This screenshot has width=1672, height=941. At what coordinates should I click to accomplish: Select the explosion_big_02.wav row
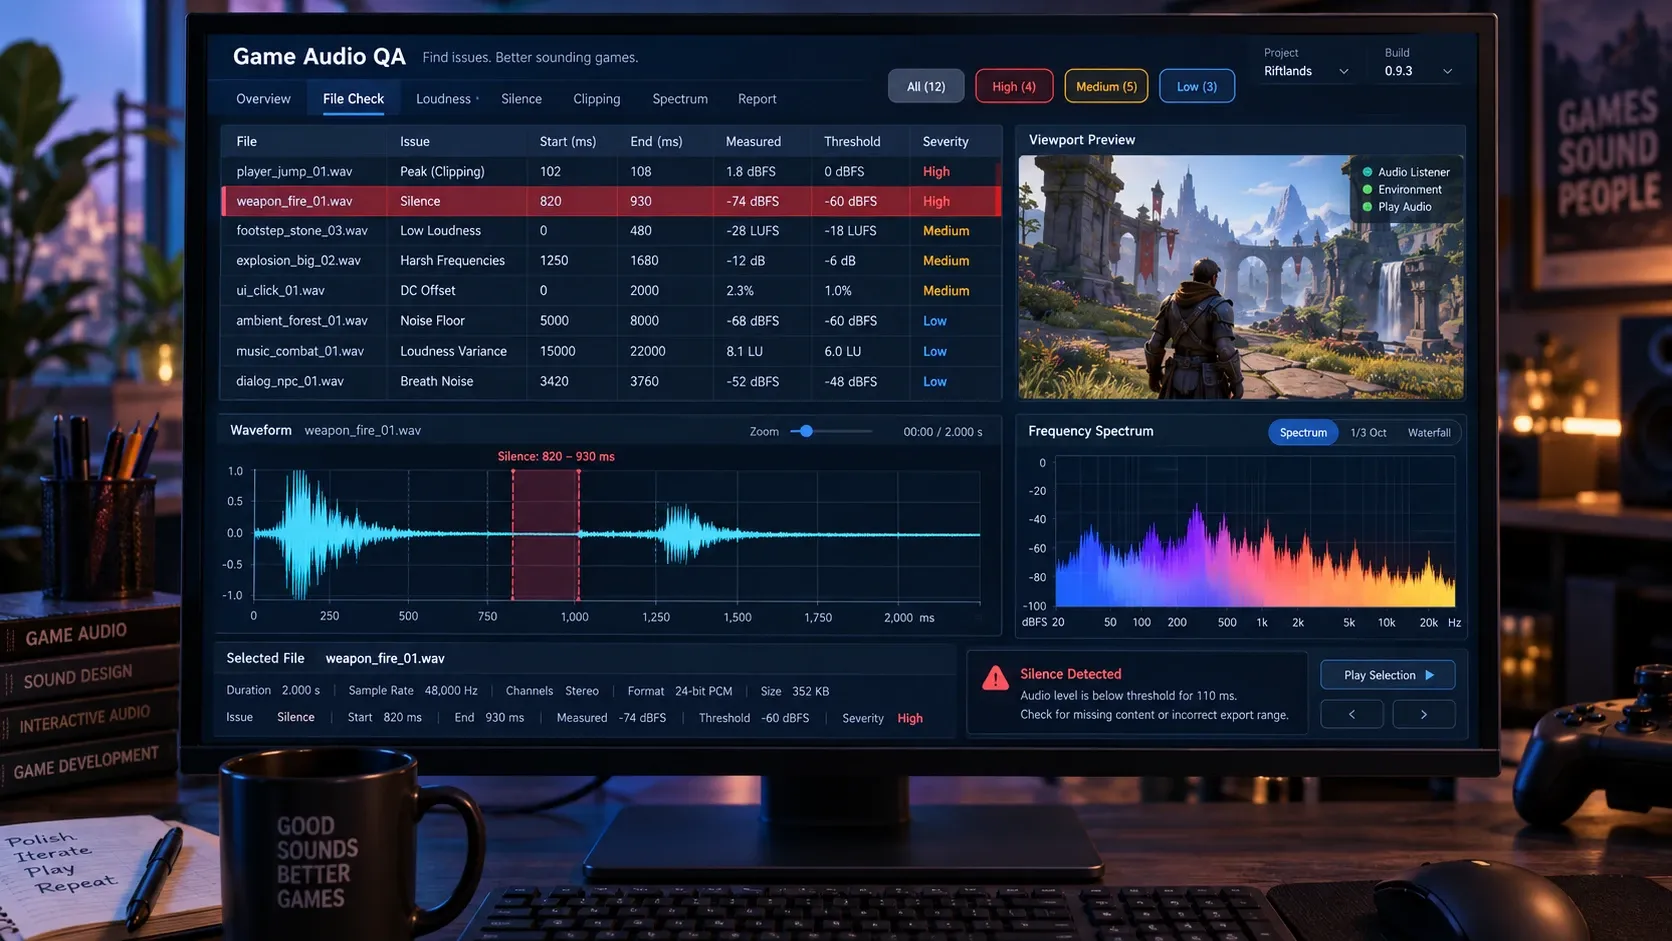coord(611,260)
